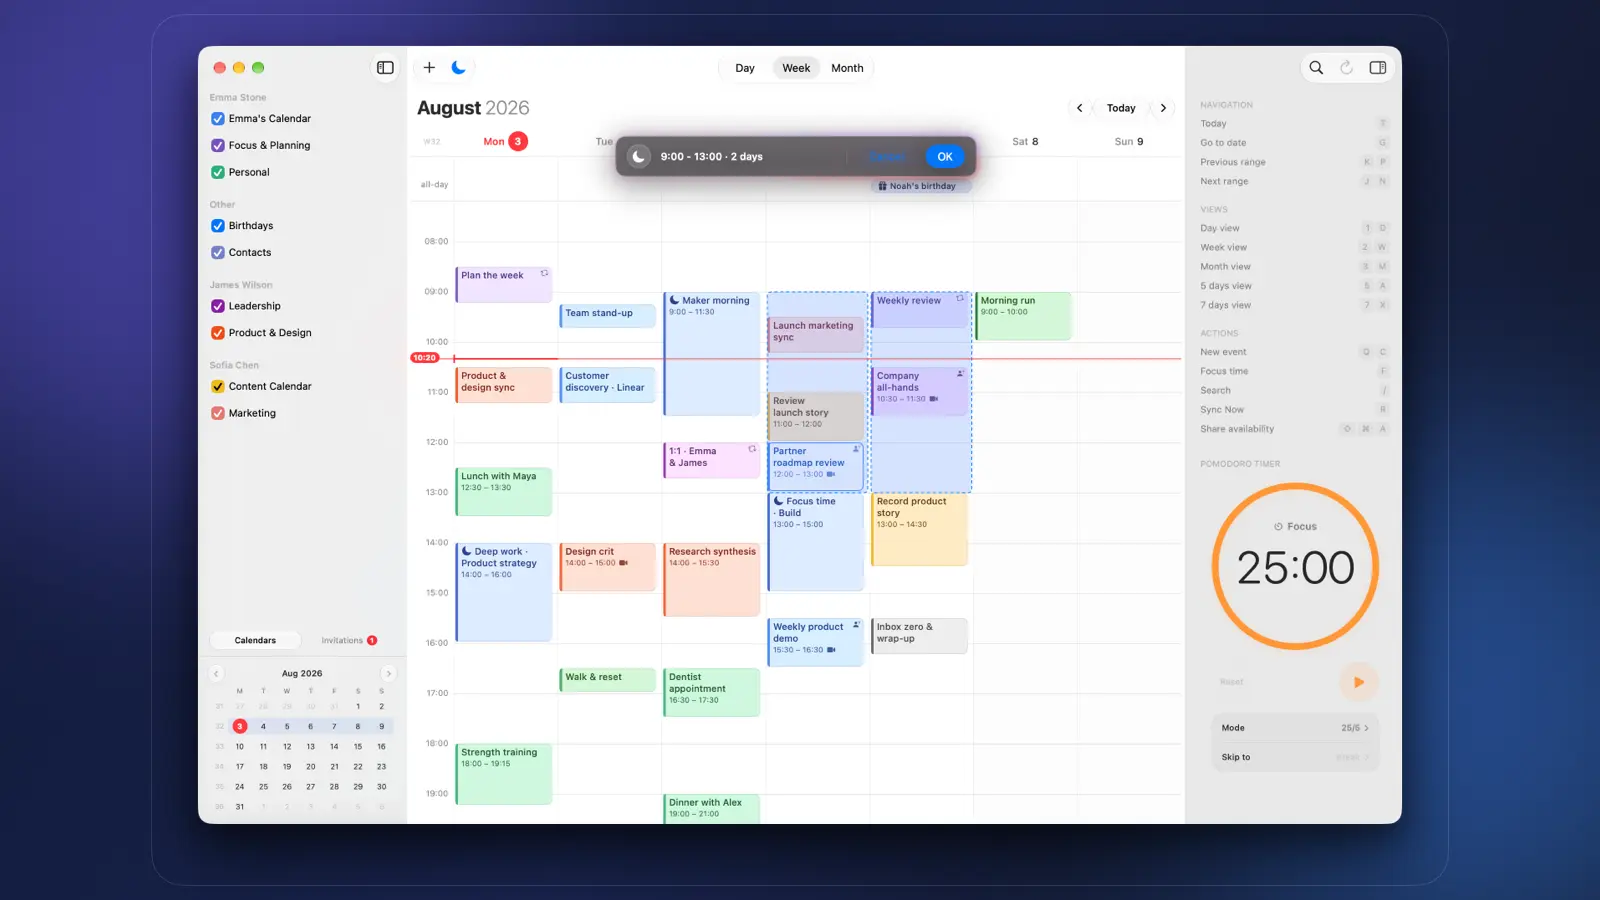This screenshot has width=1600, height=900.
Task: Click video icon on Weekly product demo
Action: pyautogui.click(x=831, y=650)
